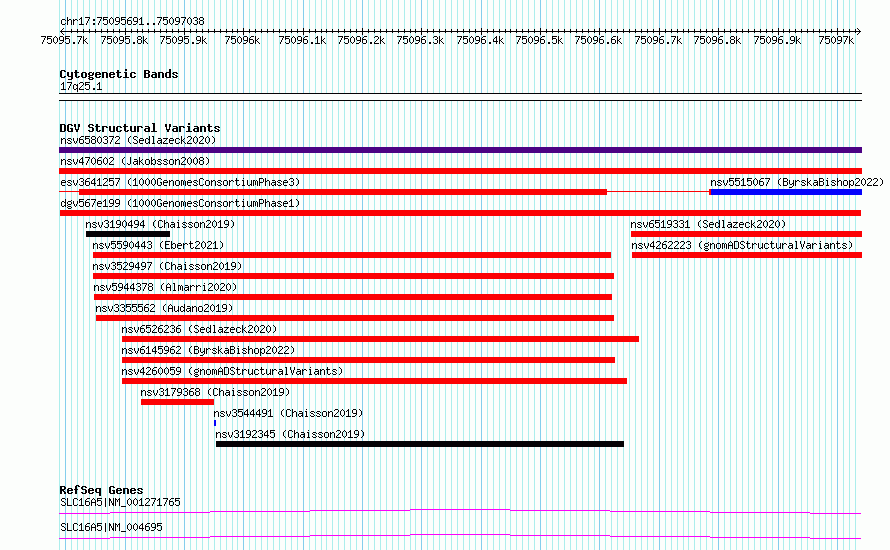Click the RefSeq Genes track title
890x550 pixels.
point(101,490)
